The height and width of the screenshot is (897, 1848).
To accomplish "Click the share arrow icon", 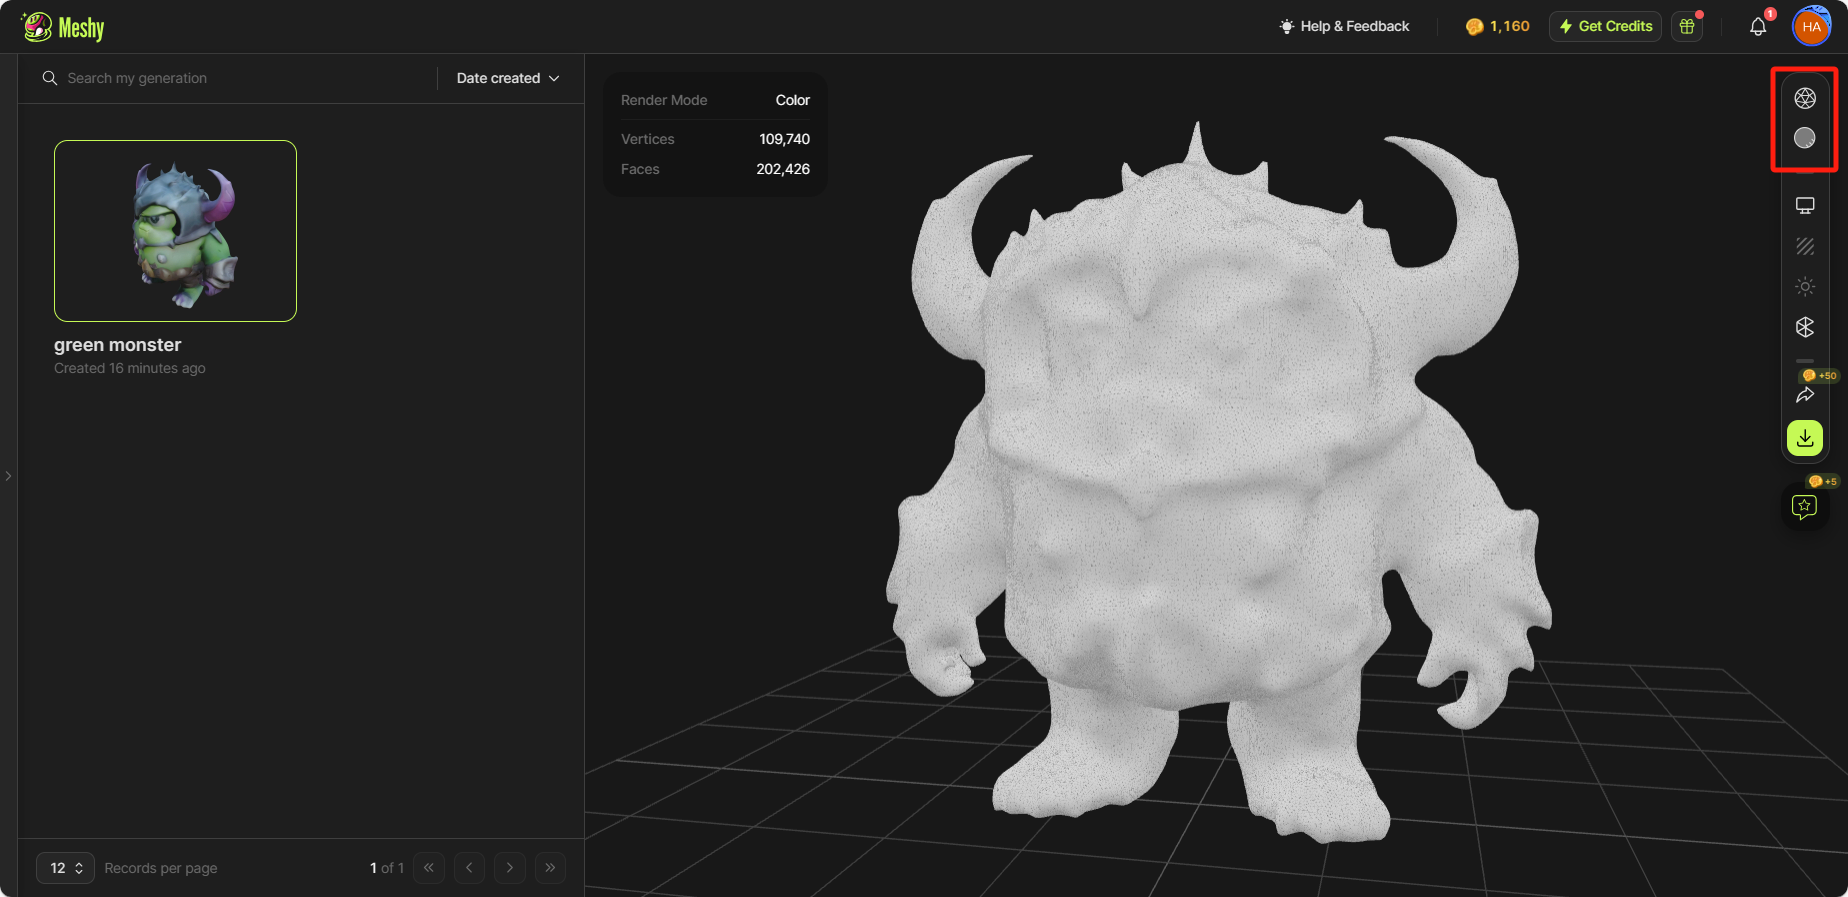I will coord(1805,395).
